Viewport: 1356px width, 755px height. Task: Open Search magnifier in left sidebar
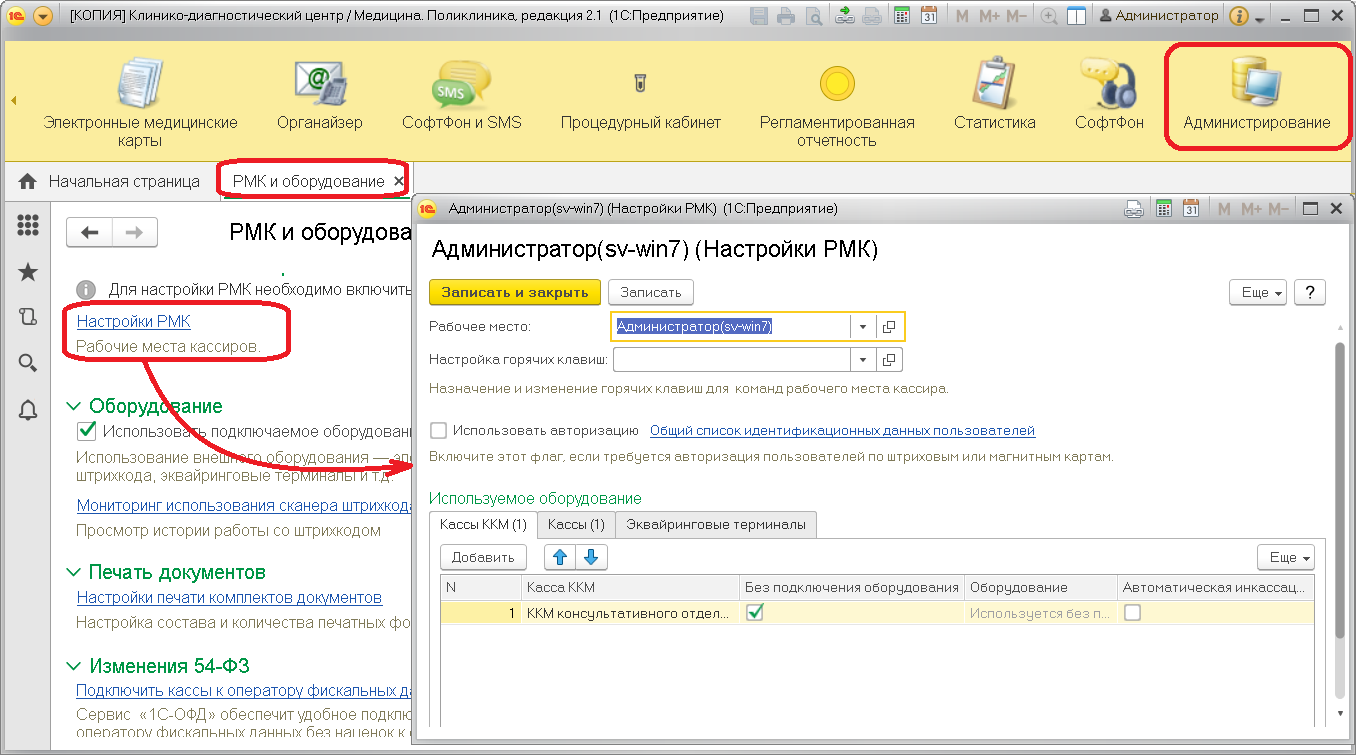point(28,362)
